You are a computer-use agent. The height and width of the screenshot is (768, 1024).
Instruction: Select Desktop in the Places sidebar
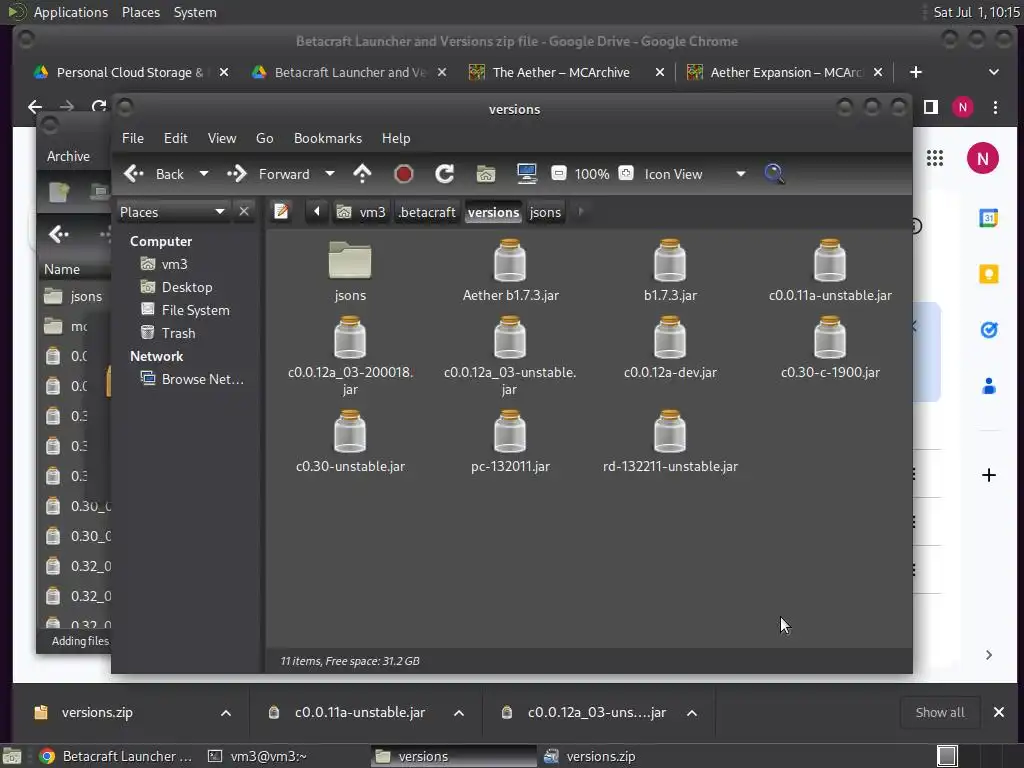pyautogui.click(x=176, y=287)
